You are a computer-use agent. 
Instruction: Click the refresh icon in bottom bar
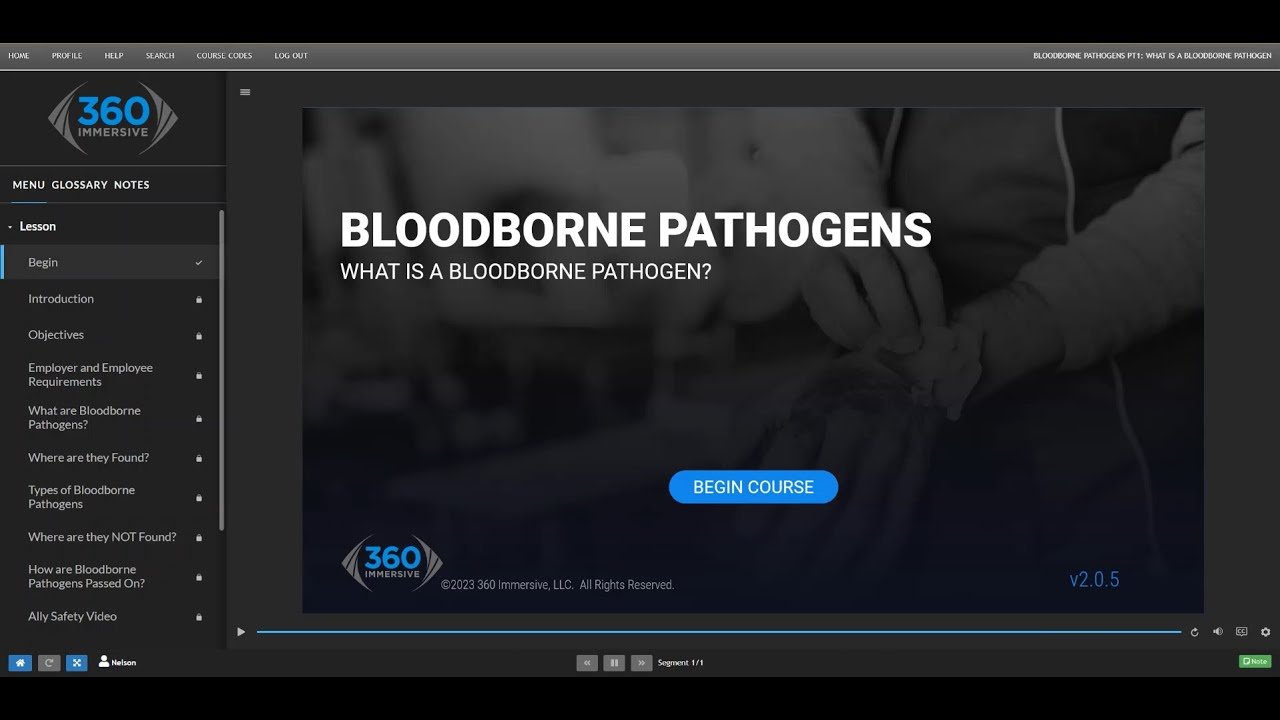pos(49,662)
